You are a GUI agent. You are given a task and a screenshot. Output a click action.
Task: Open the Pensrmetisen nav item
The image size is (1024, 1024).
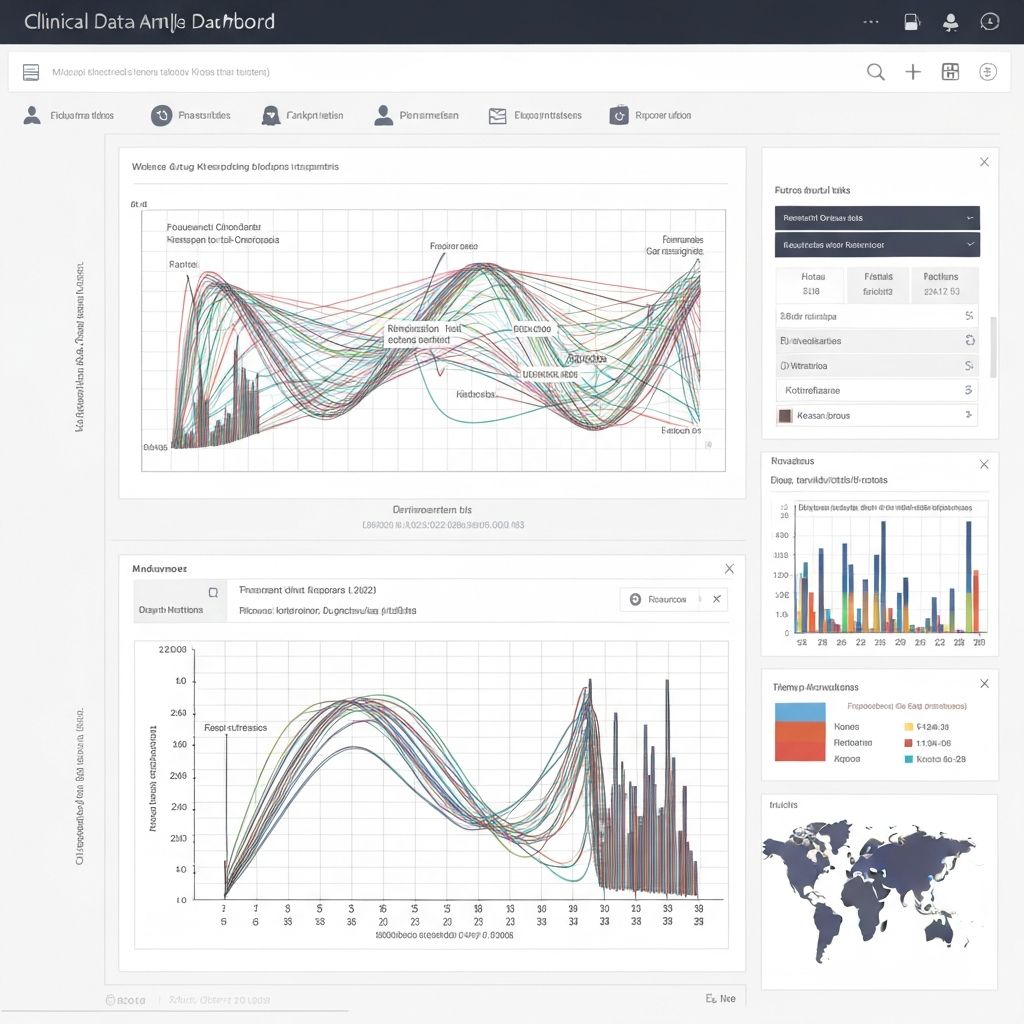coord(416,116)
